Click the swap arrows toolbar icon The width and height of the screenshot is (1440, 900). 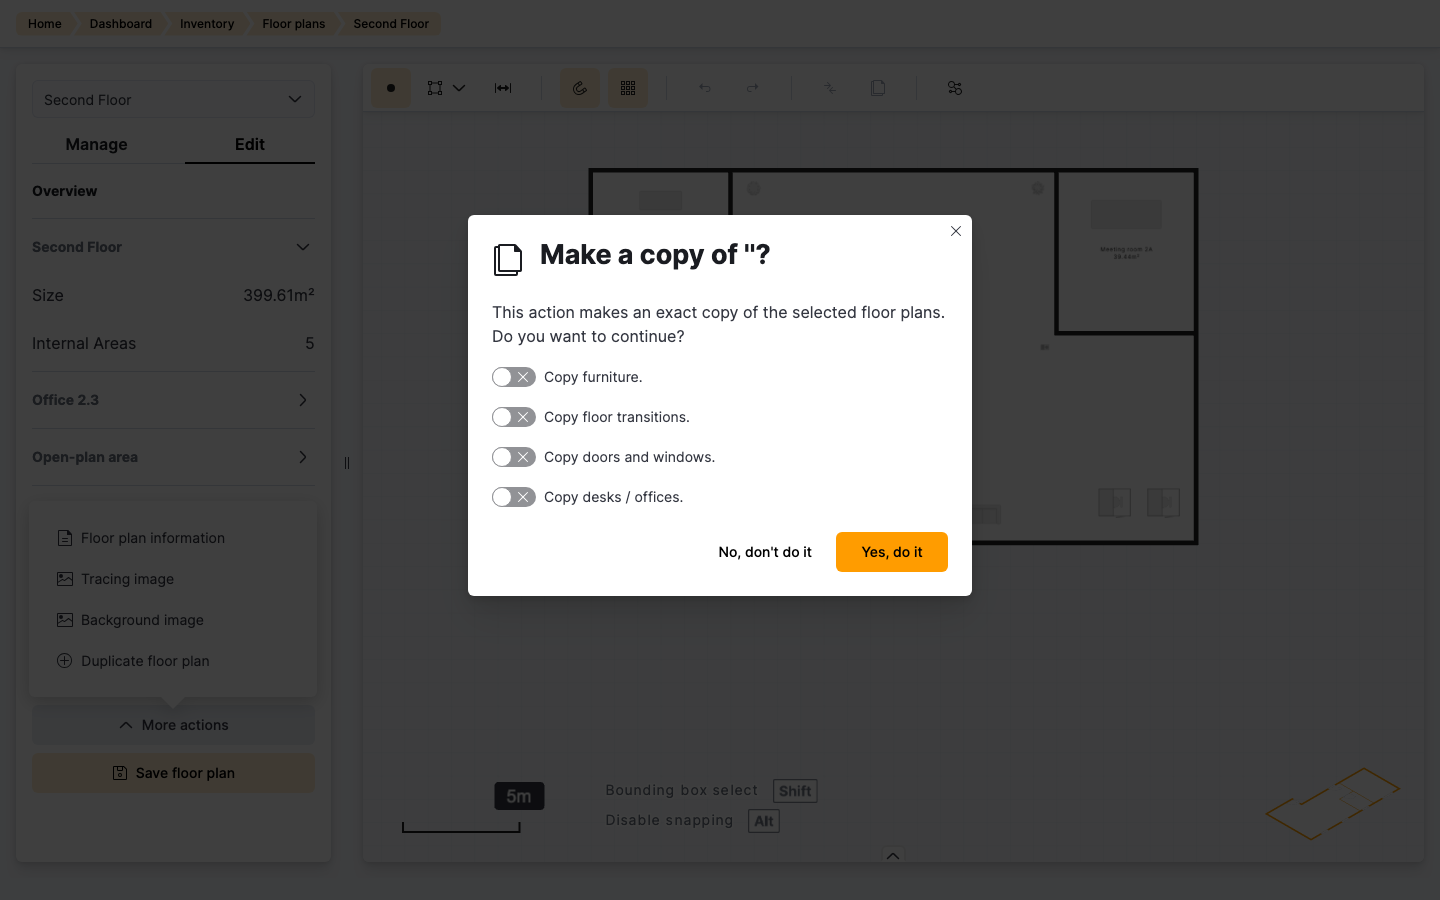pyautogui.click(x=830, y=88)
